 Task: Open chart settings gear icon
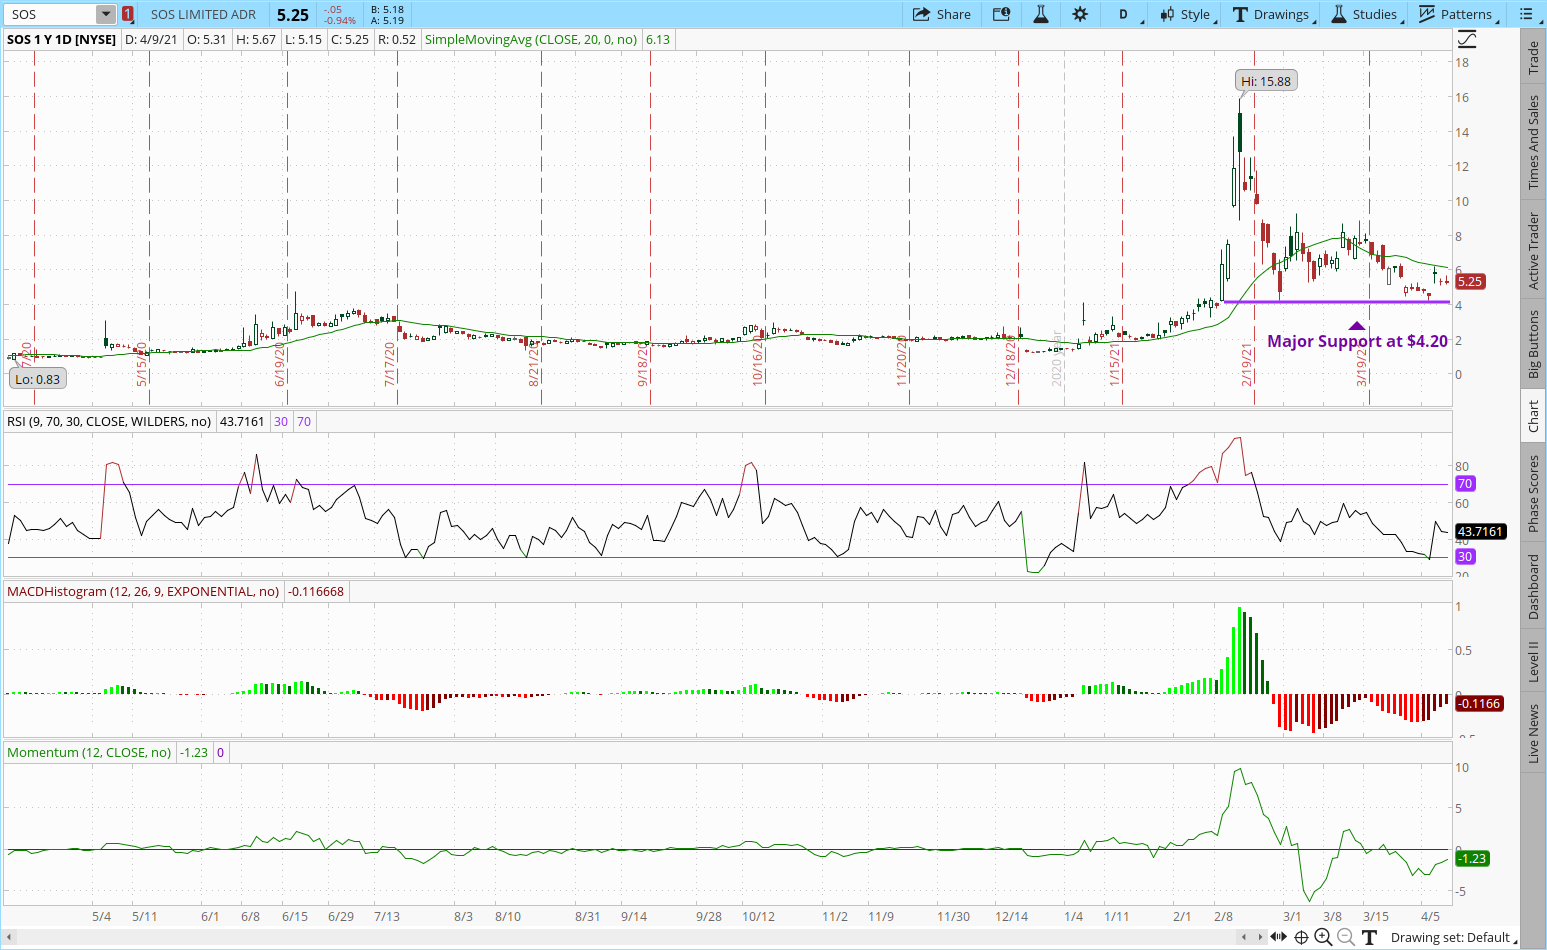pos(1080,14)
